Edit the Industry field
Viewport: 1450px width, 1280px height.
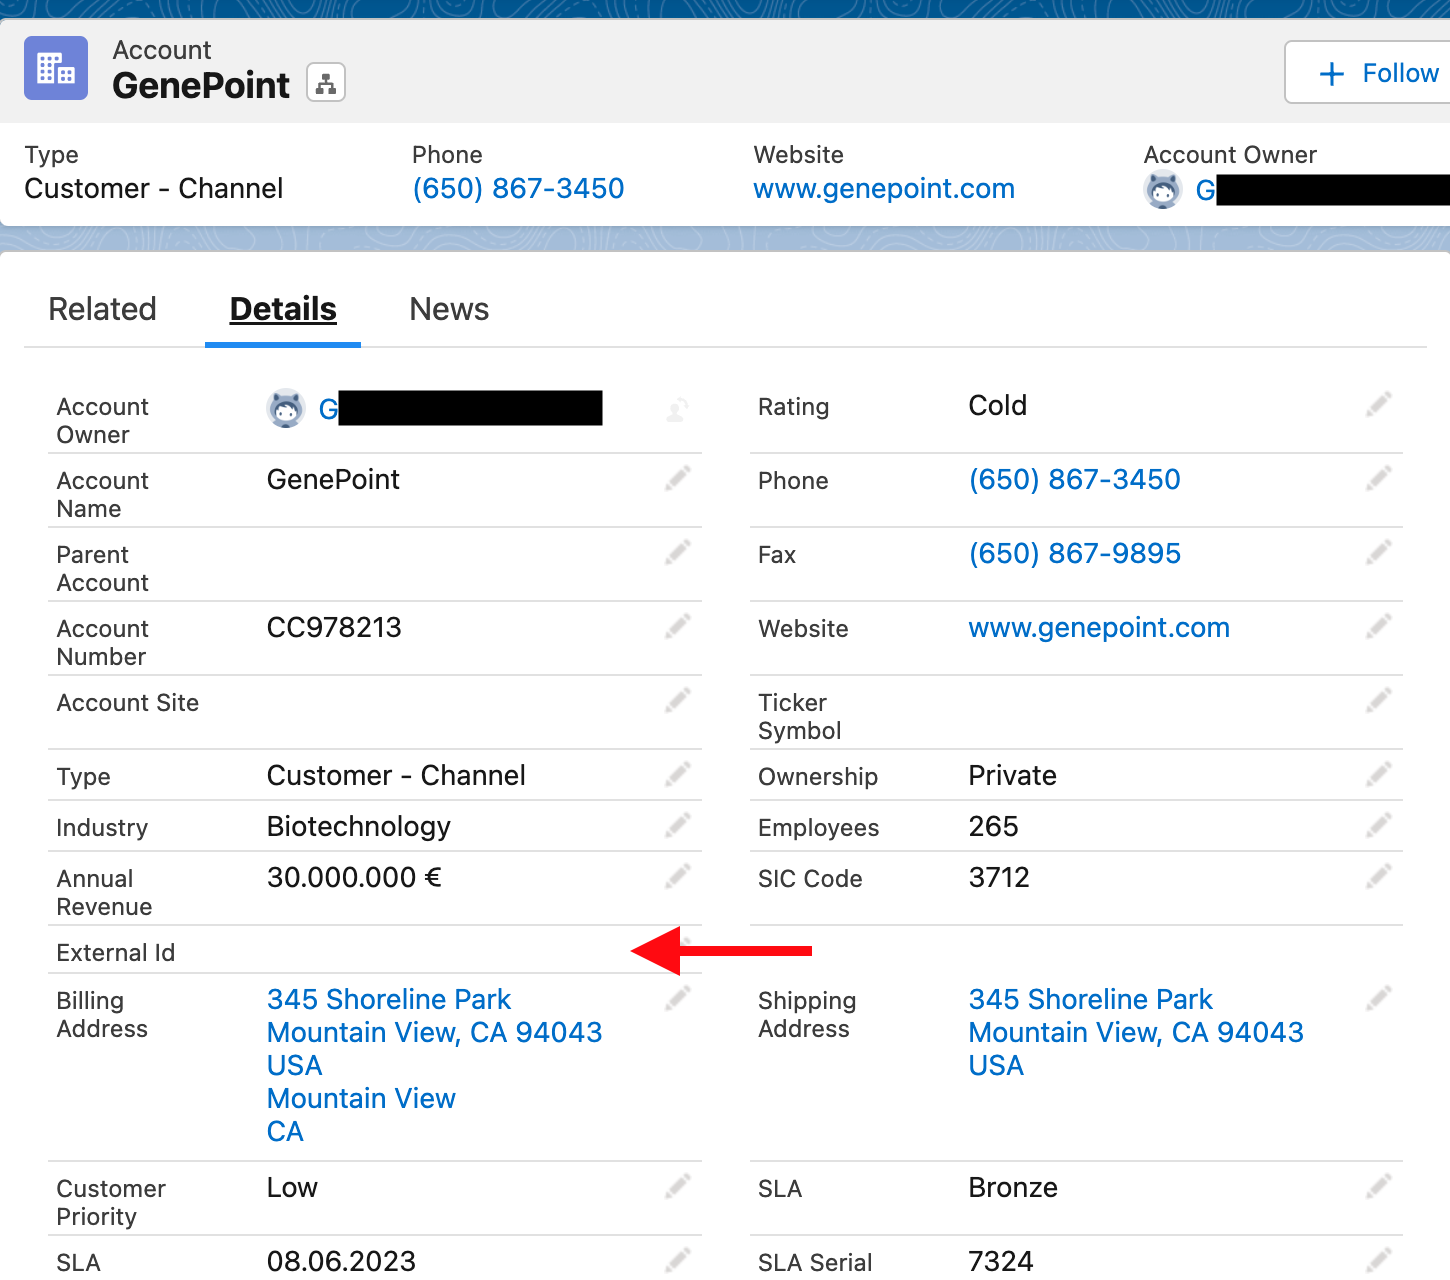click(677, 825)
